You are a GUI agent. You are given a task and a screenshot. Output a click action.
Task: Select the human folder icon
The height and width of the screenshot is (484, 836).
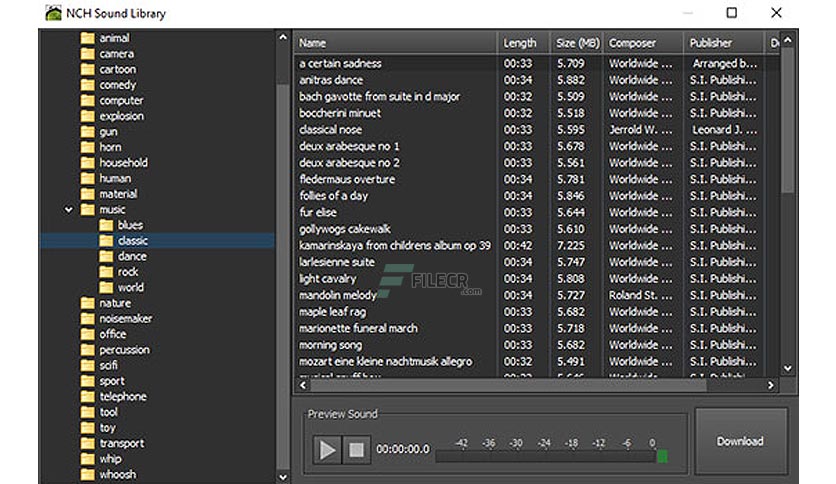pyautogui.click(x=87, y=178)
